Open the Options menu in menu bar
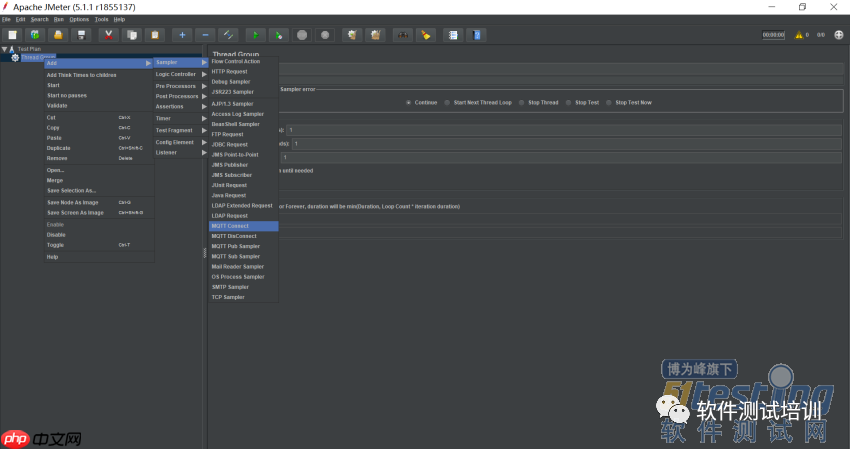The width and height of the screenshot is (850, 449). 79,19
